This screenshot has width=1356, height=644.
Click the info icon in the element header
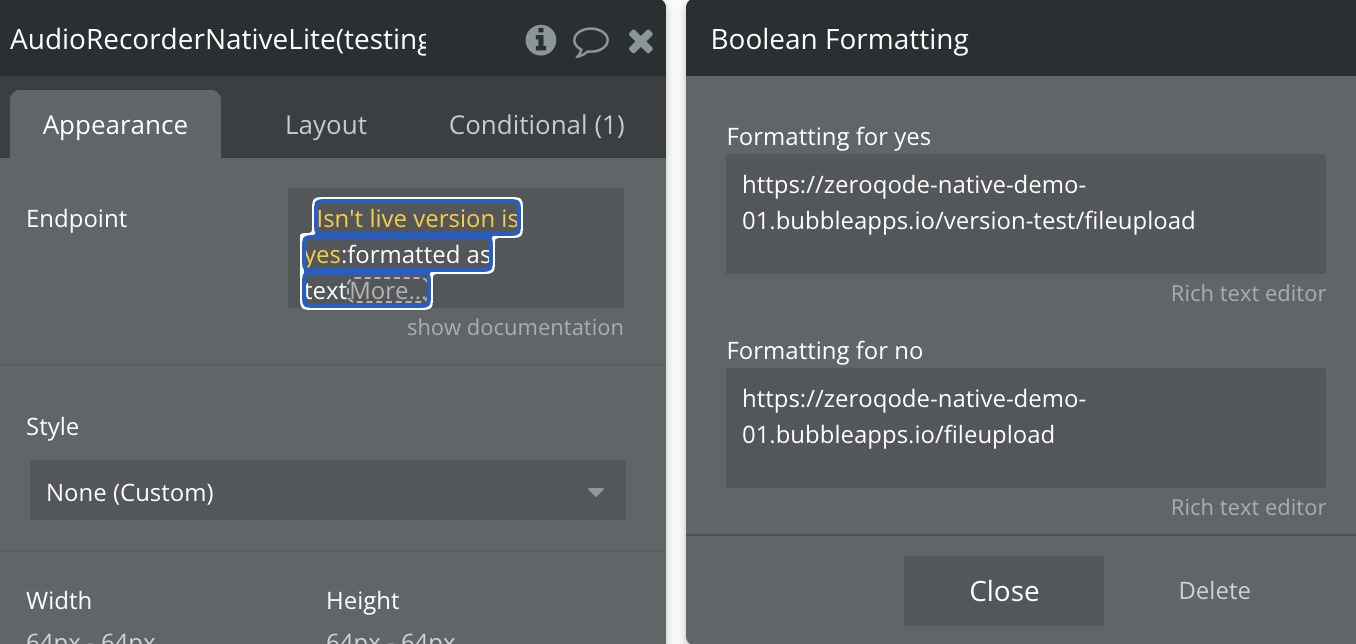point(541,40)
